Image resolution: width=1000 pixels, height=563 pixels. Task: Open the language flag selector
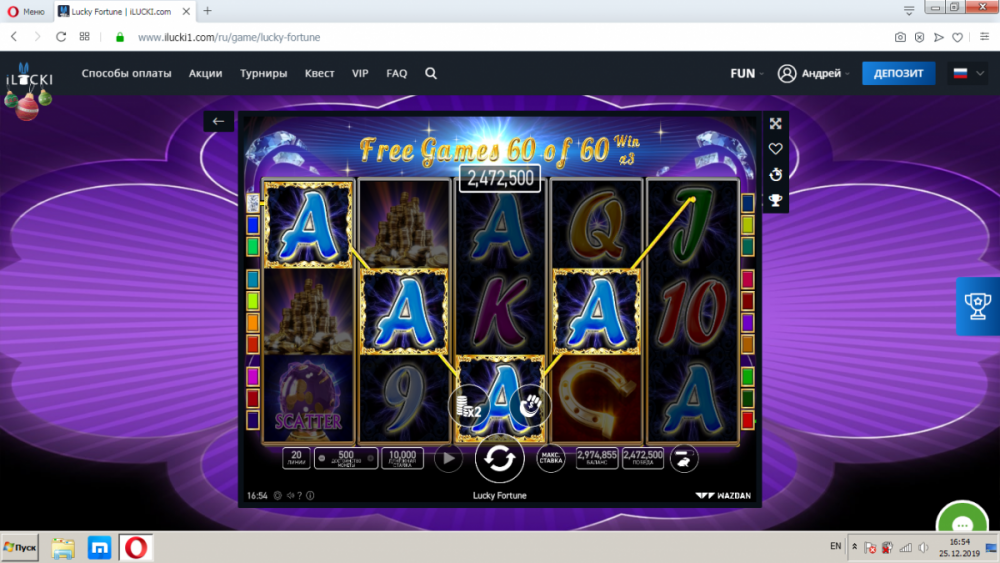(968, 73)
